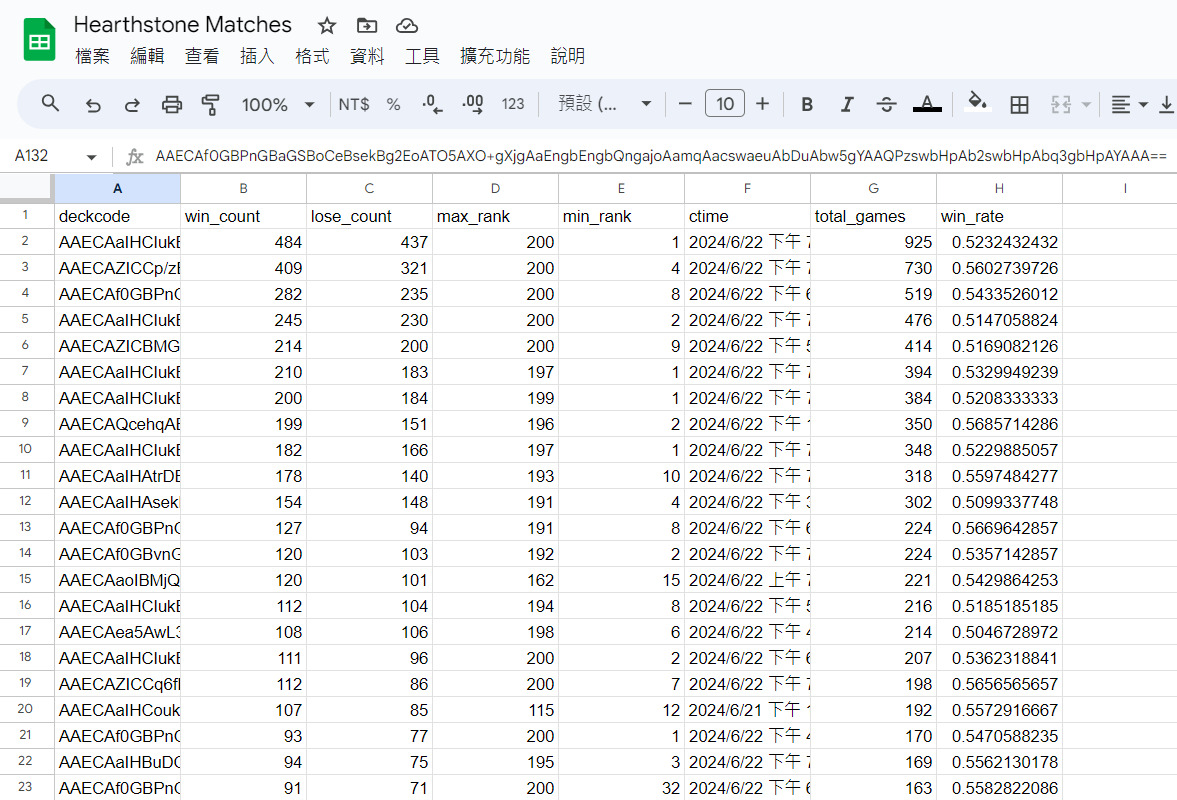Click the lose_count header cell
Screen dimensions: 1177x800
pyautogui.click(x=369, y=216)
